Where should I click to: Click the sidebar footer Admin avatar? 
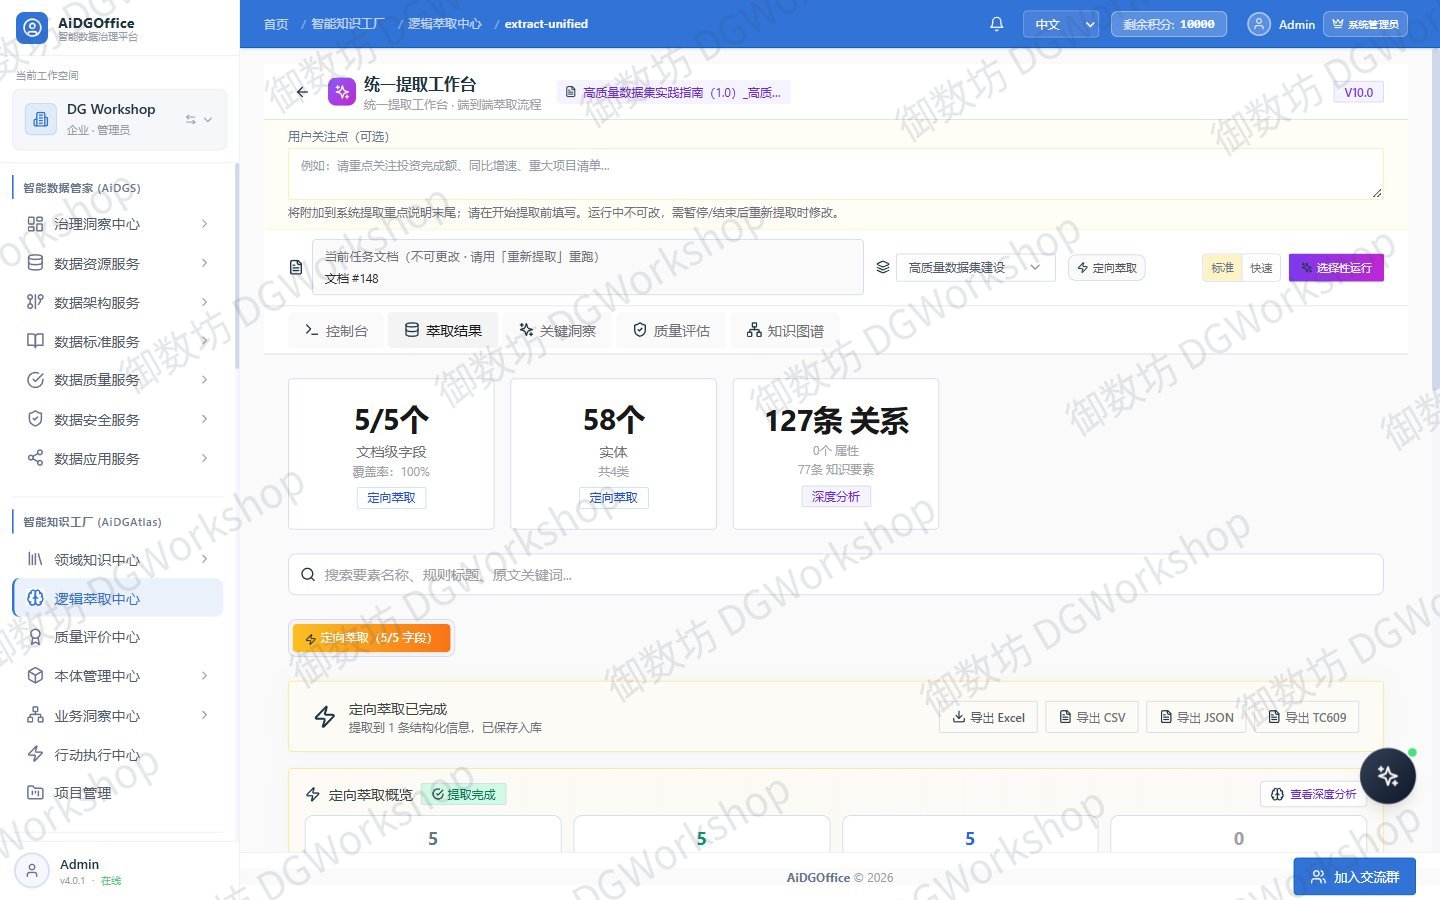tap(32, 871)
